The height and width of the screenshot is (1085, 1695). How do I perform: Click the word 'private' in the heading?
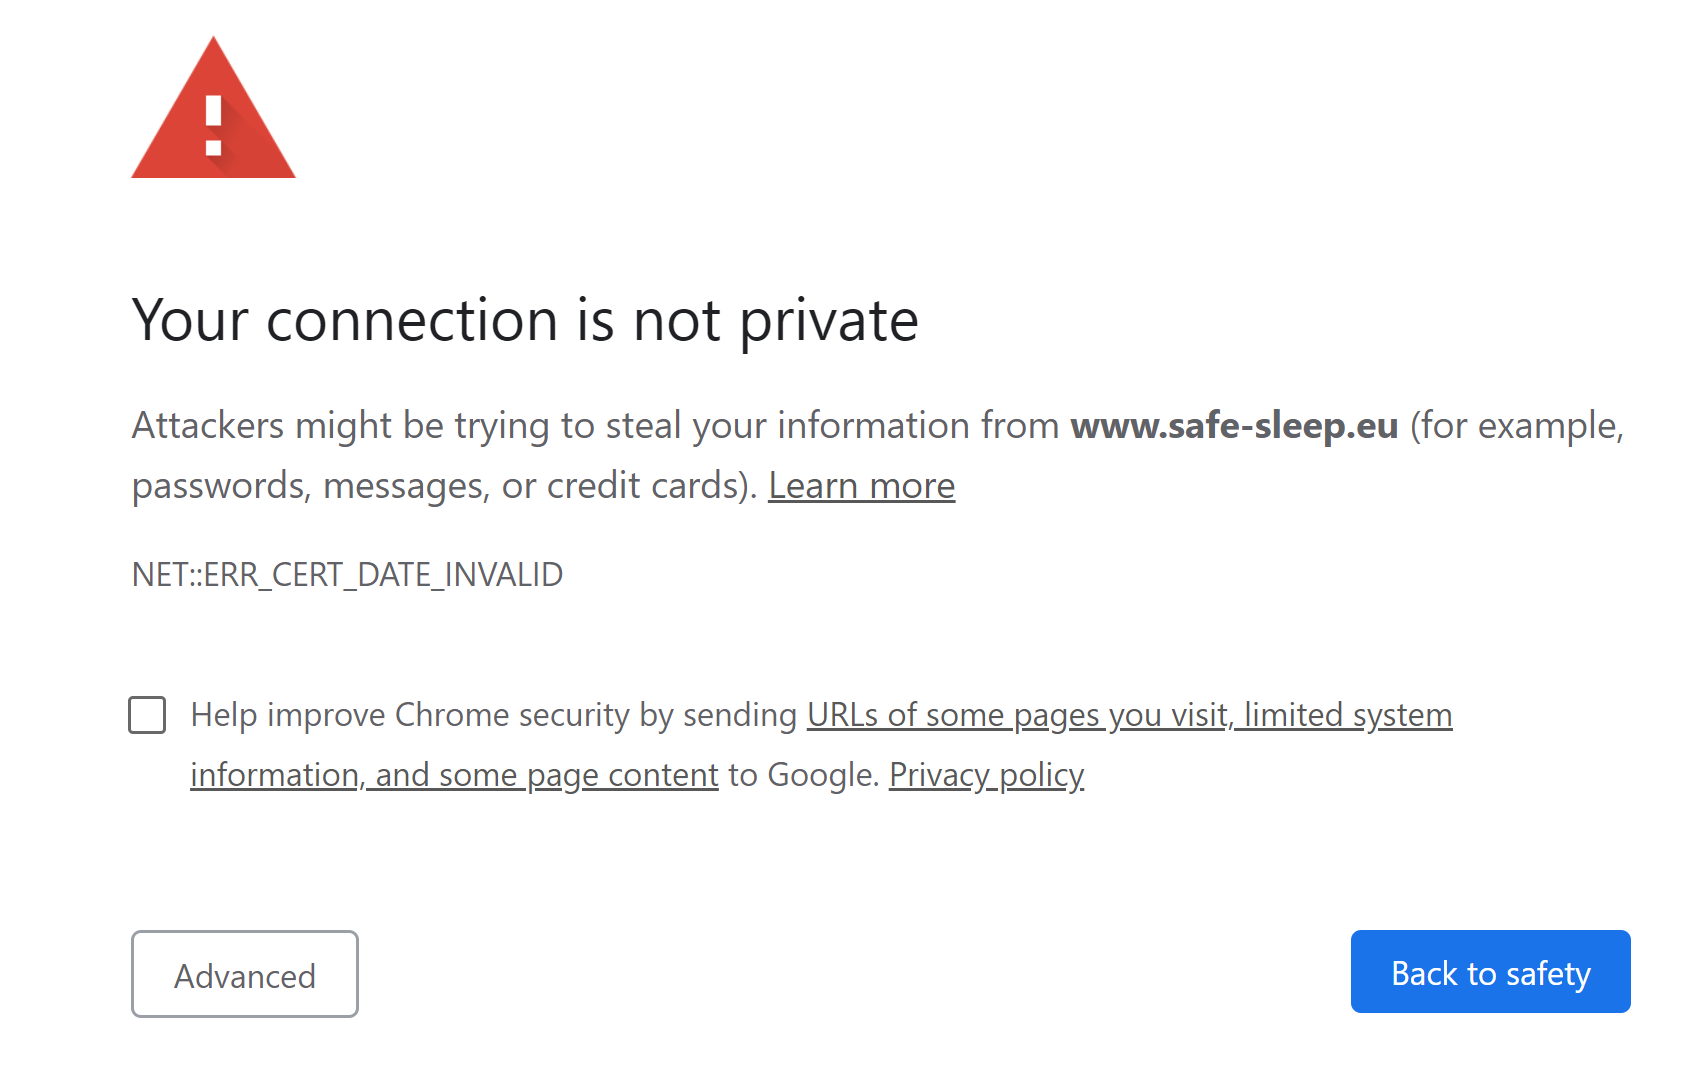pyautogui.click(x=828, y=322)
